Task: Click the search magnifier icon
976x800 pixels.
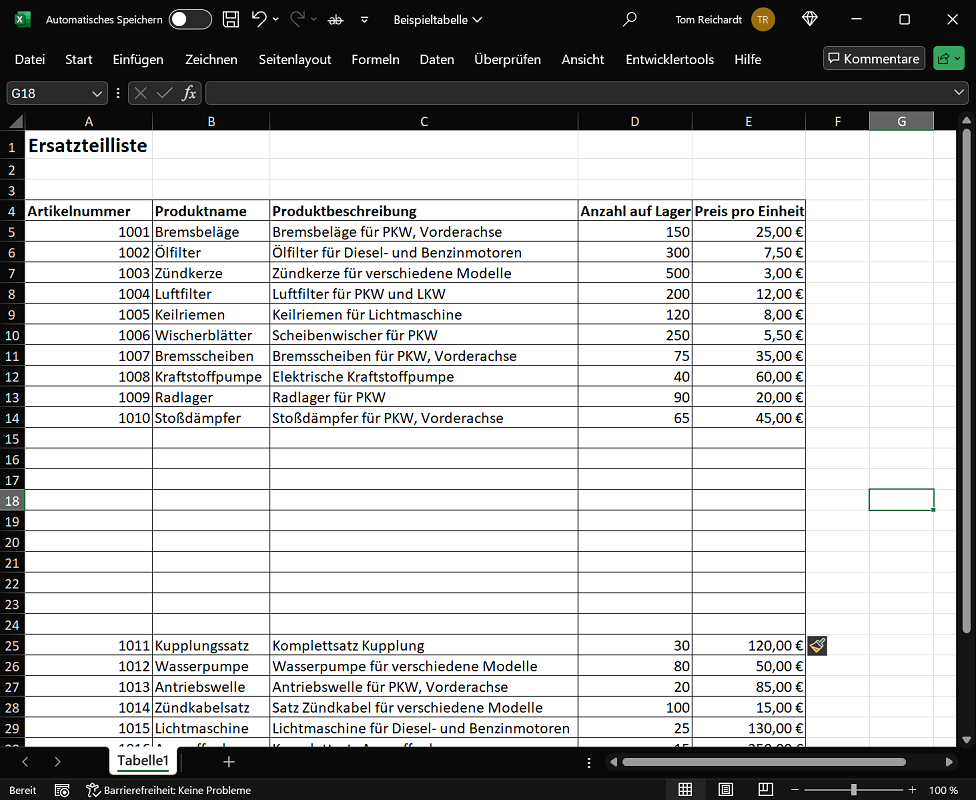Action: (629, 19)
